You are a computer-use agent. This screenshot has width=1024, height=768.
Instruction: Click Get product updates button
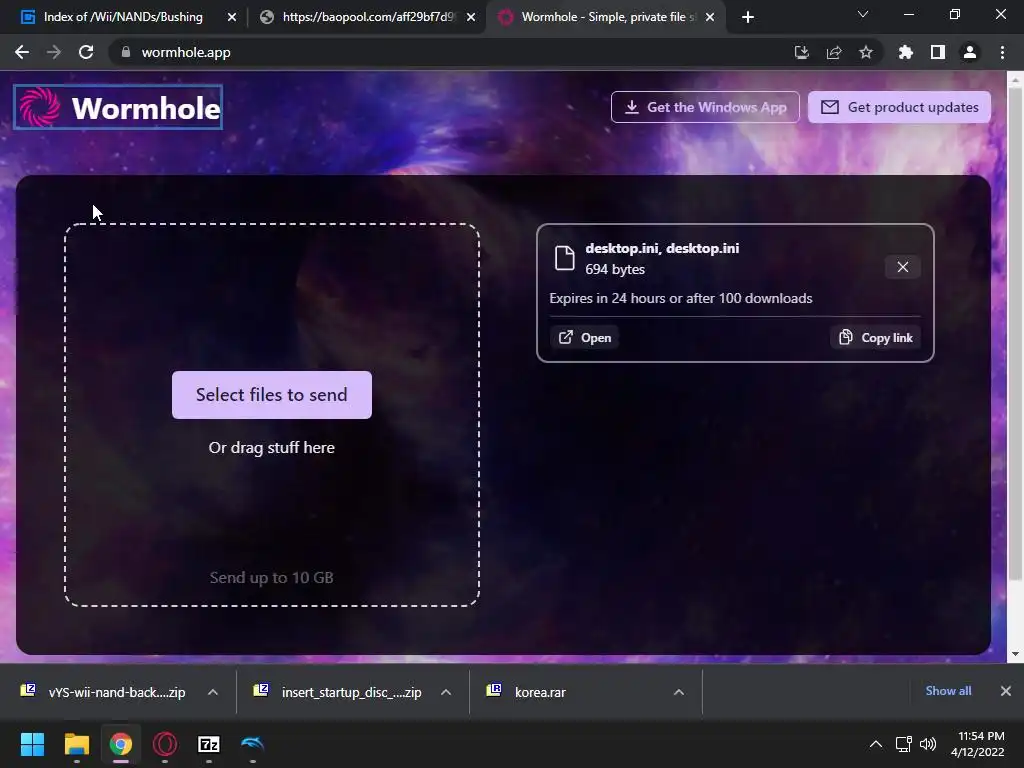pyautogui.click(x=899, y=107)
